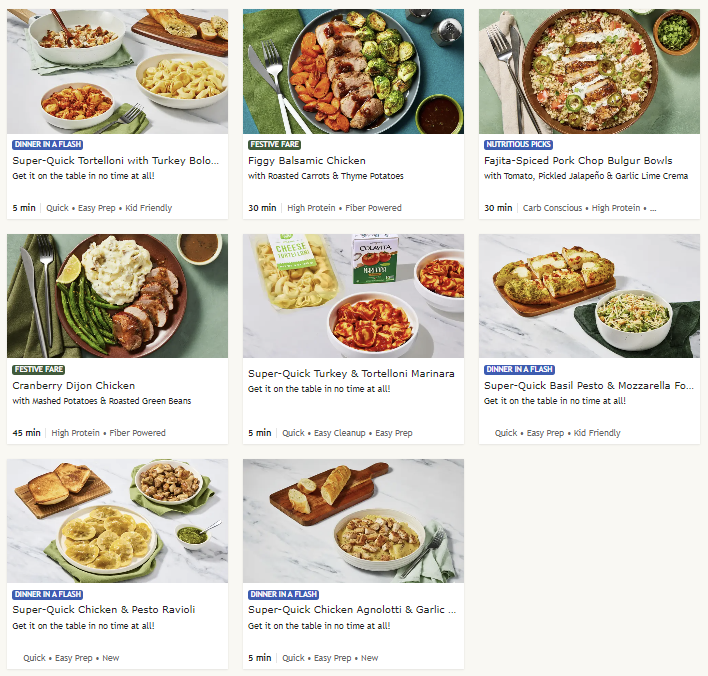Open the Basil Pesto & Mozzarella Focaccia photo
This screenshot has height=676, width=708.
coord(589,296)
